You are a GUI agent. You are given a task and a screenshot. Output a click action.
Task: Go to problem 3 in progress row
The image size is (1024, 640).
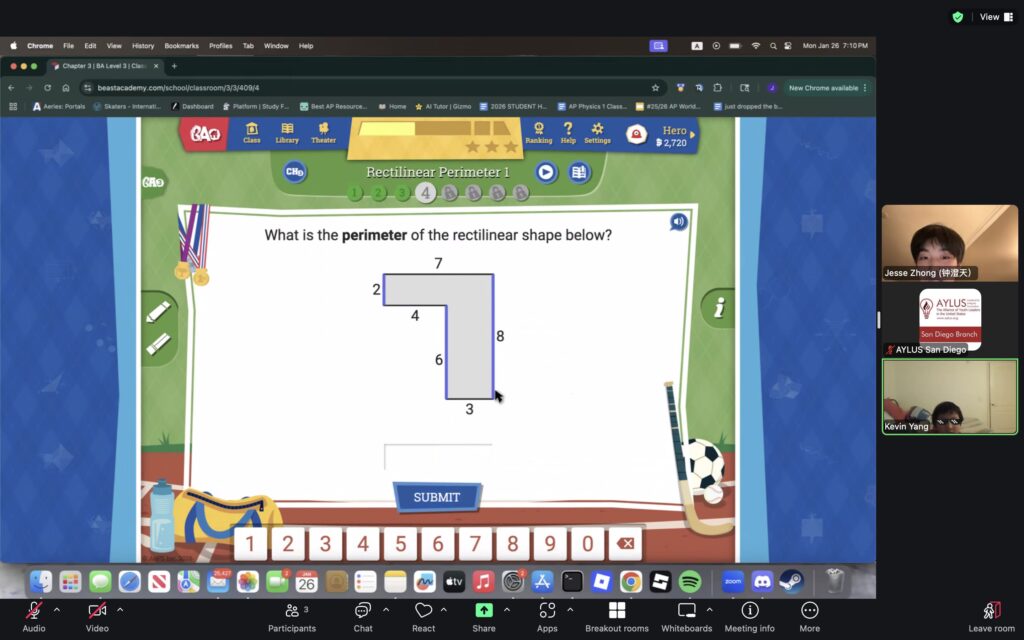pyautogui.click(x=402, y=193)
